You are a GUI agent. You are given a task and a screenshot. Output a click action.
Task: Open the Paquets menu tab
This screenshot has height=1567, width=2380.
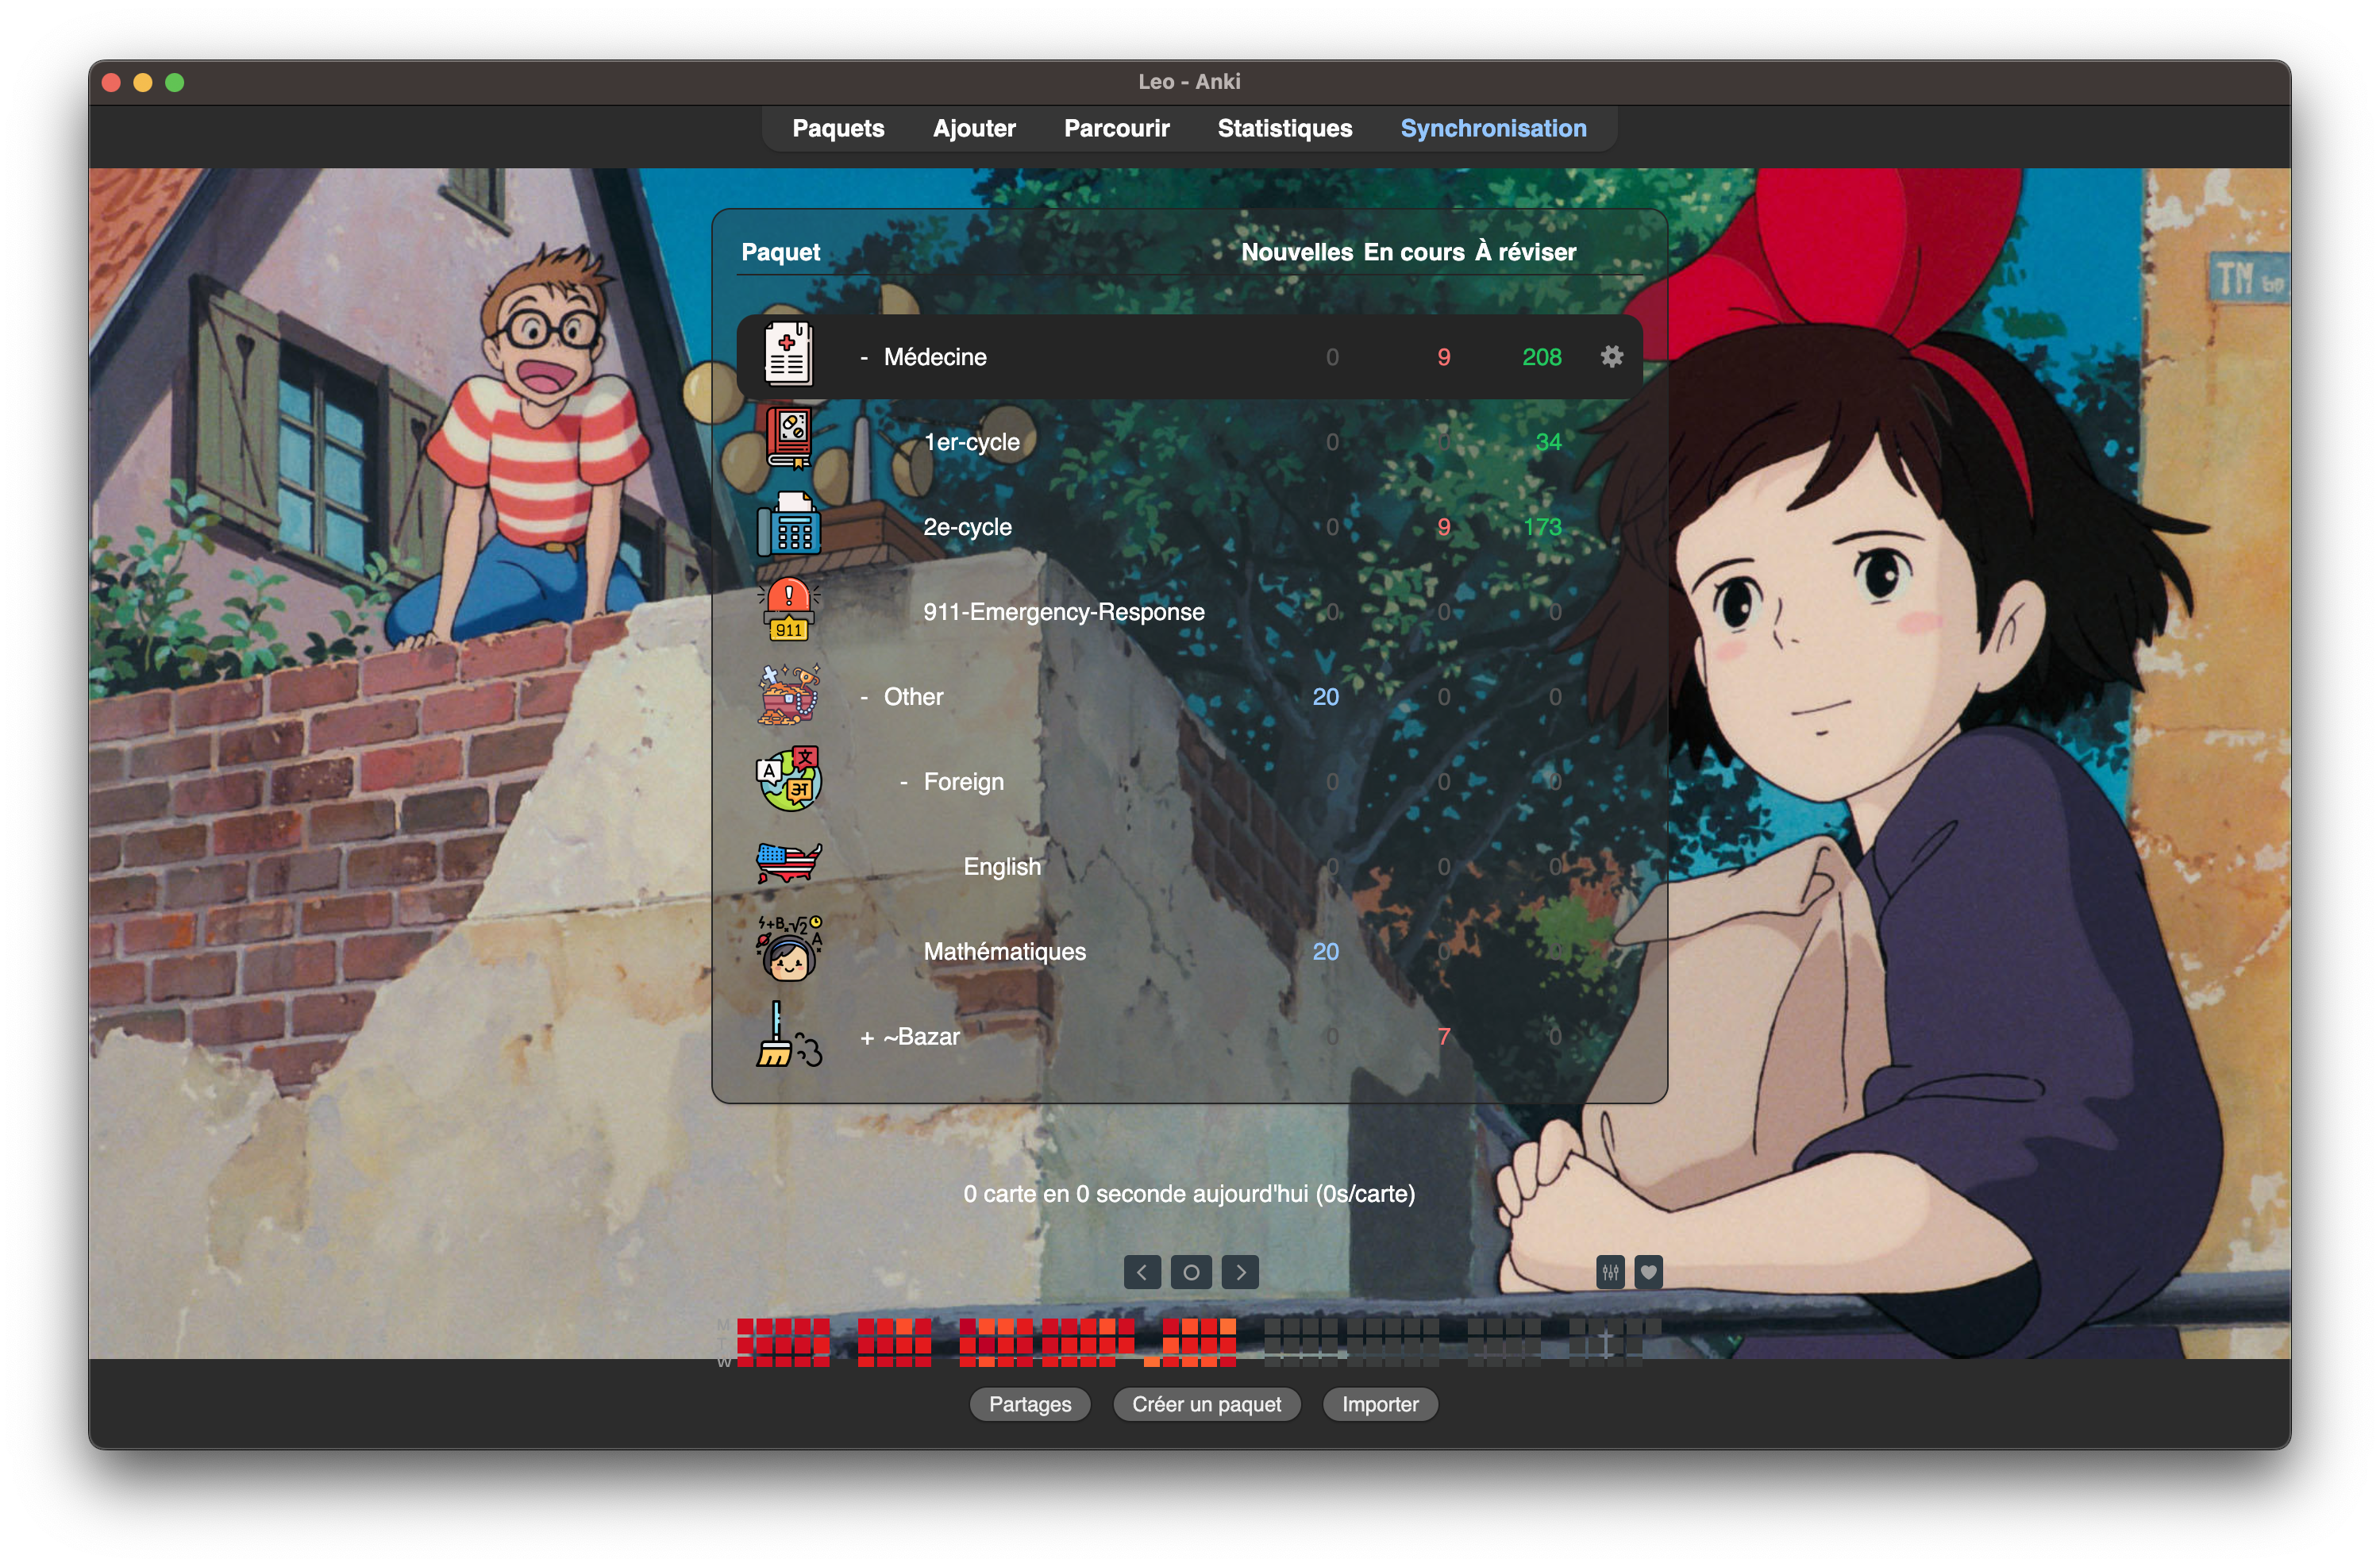click(836, 128)
